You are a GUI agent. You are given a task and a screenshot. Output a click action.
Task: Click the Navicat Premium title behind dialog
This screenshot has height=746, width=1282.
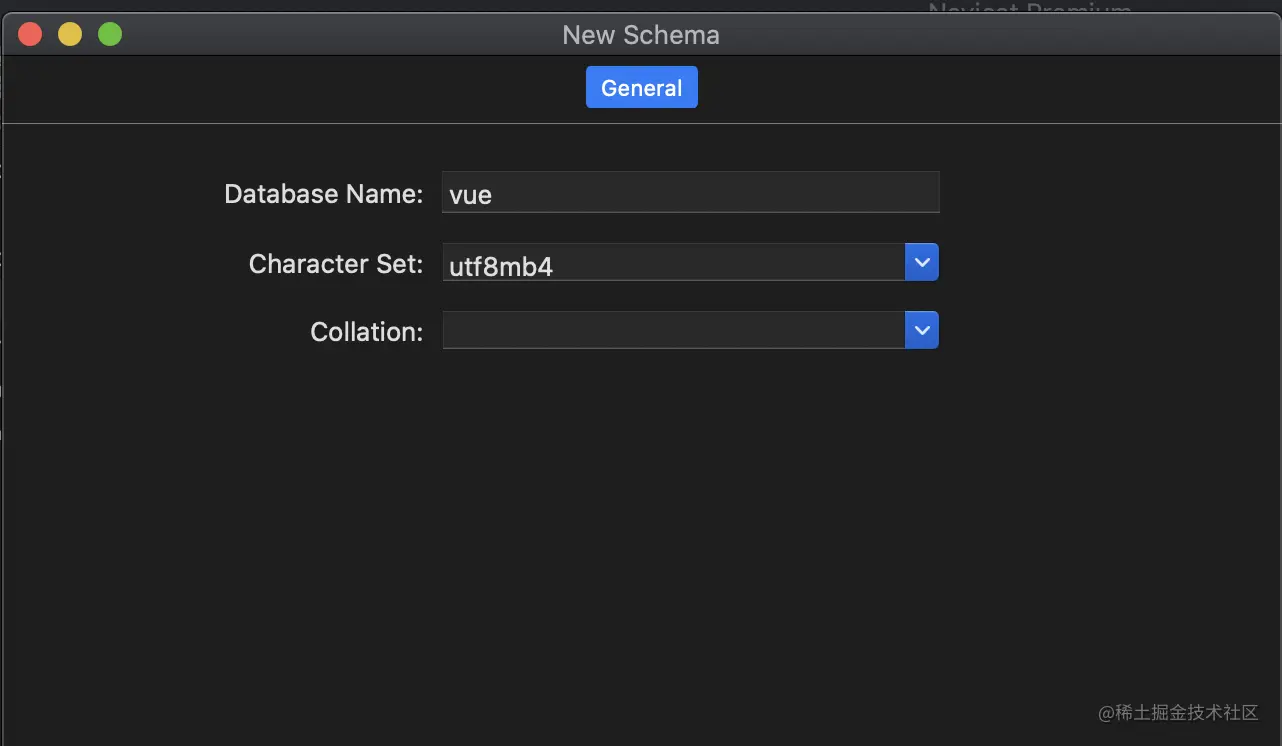tap(1030, 10)
